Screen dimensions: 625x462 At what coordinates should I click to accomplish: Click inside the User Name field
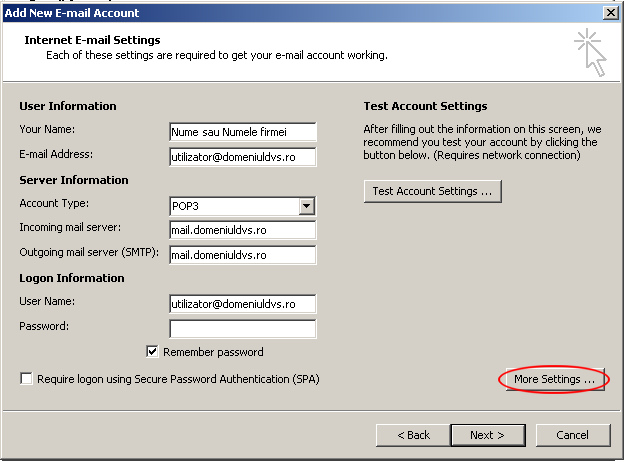243,304
